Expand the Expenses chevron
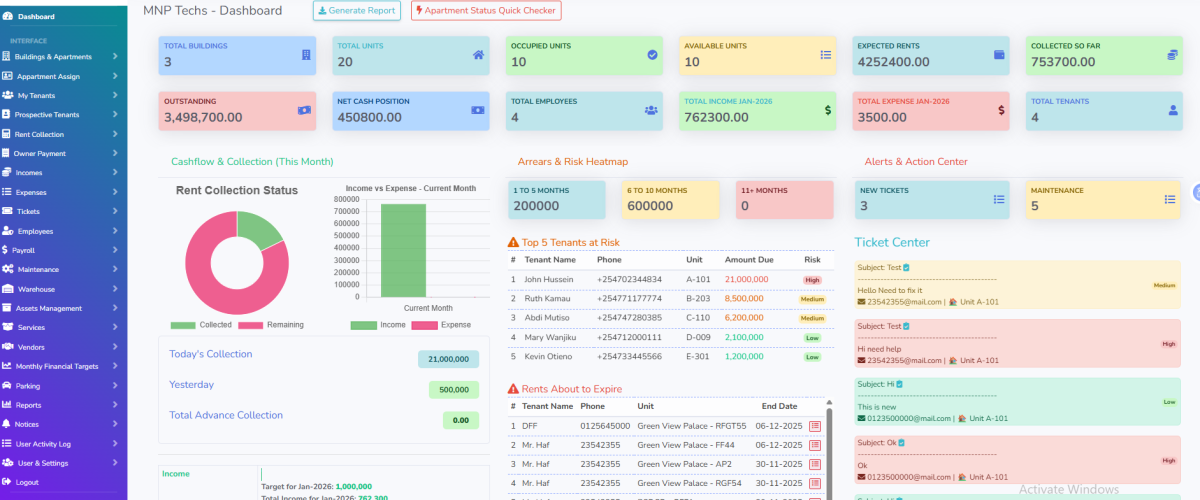 coord(115,192)
